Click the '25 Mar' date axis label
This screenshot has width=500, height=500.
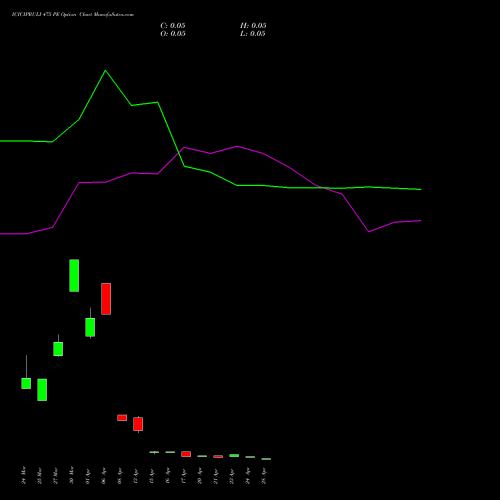point(39,475)
